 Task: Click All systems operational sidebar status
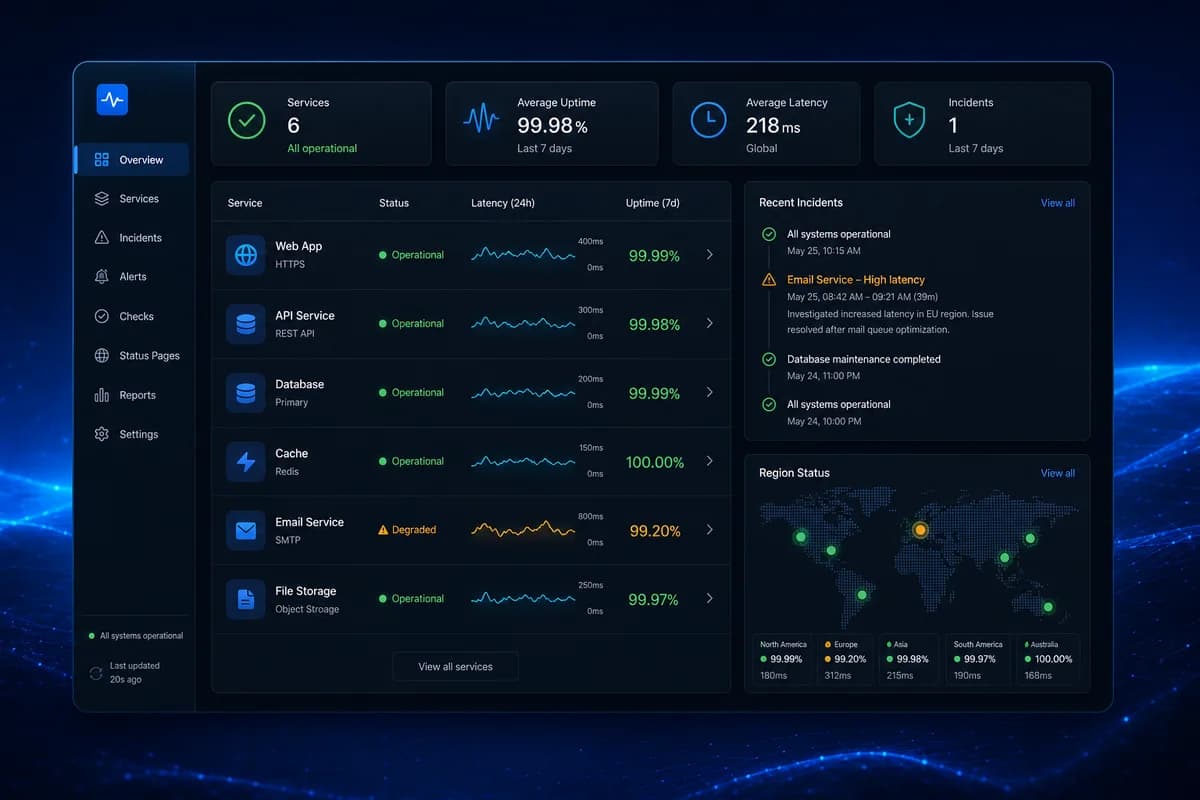135,636
